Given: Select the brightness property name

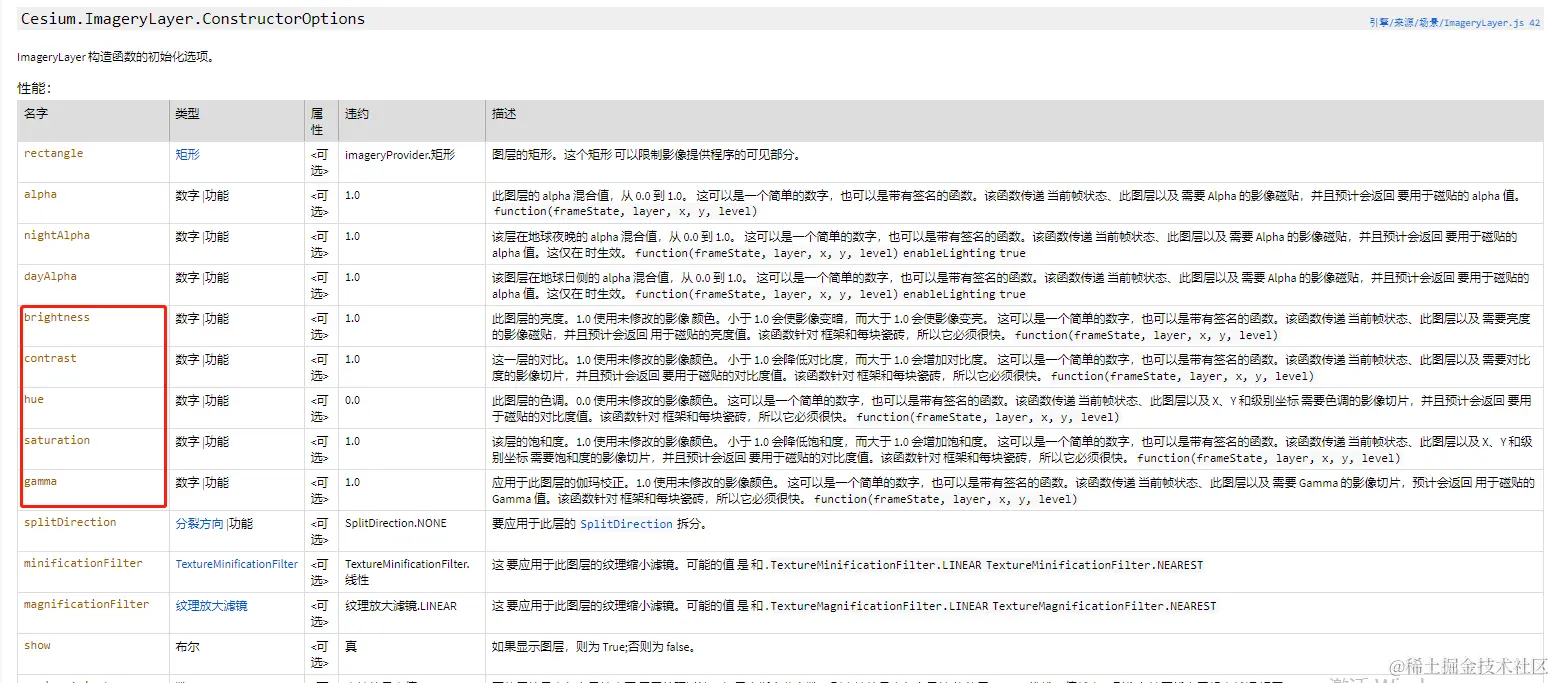Looking at the screenshot, I should [x=57, y=318].
